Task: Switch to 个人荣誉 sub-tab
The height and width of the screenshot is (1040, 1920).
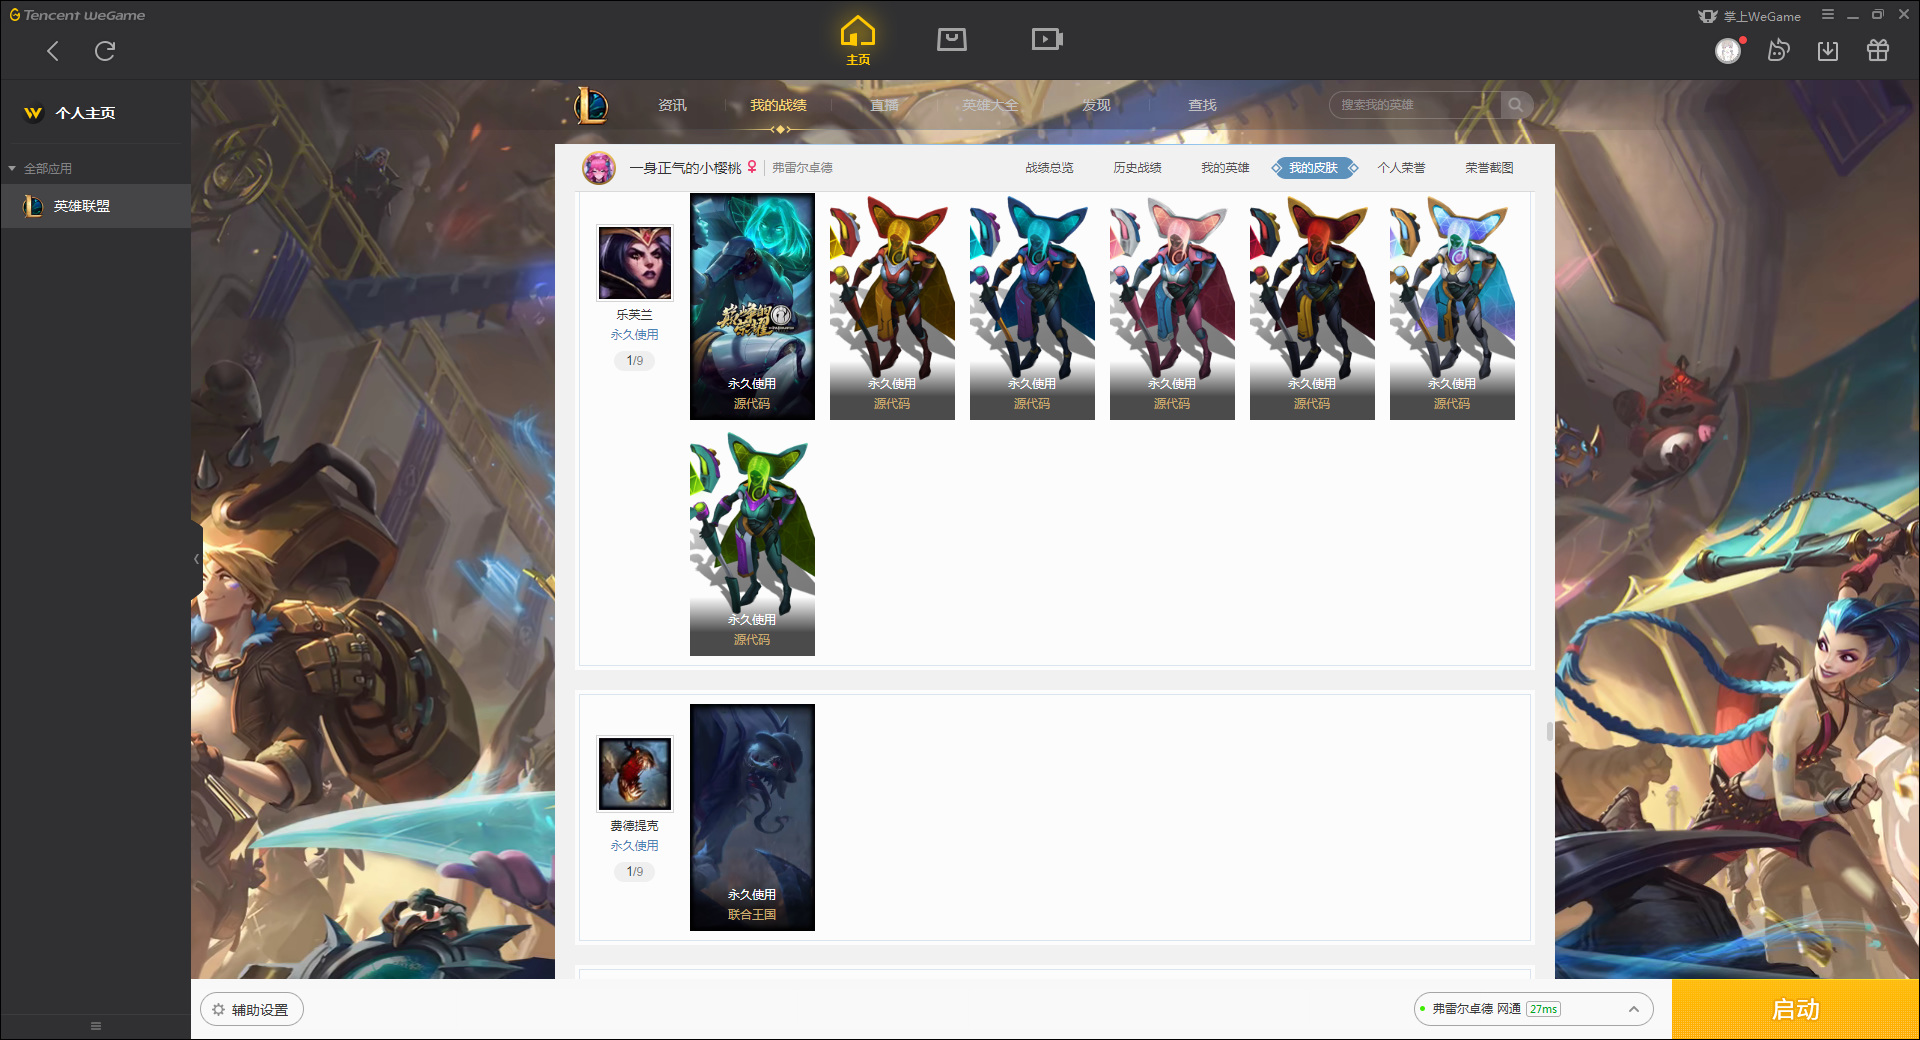Action: [x=1401, y=168]
